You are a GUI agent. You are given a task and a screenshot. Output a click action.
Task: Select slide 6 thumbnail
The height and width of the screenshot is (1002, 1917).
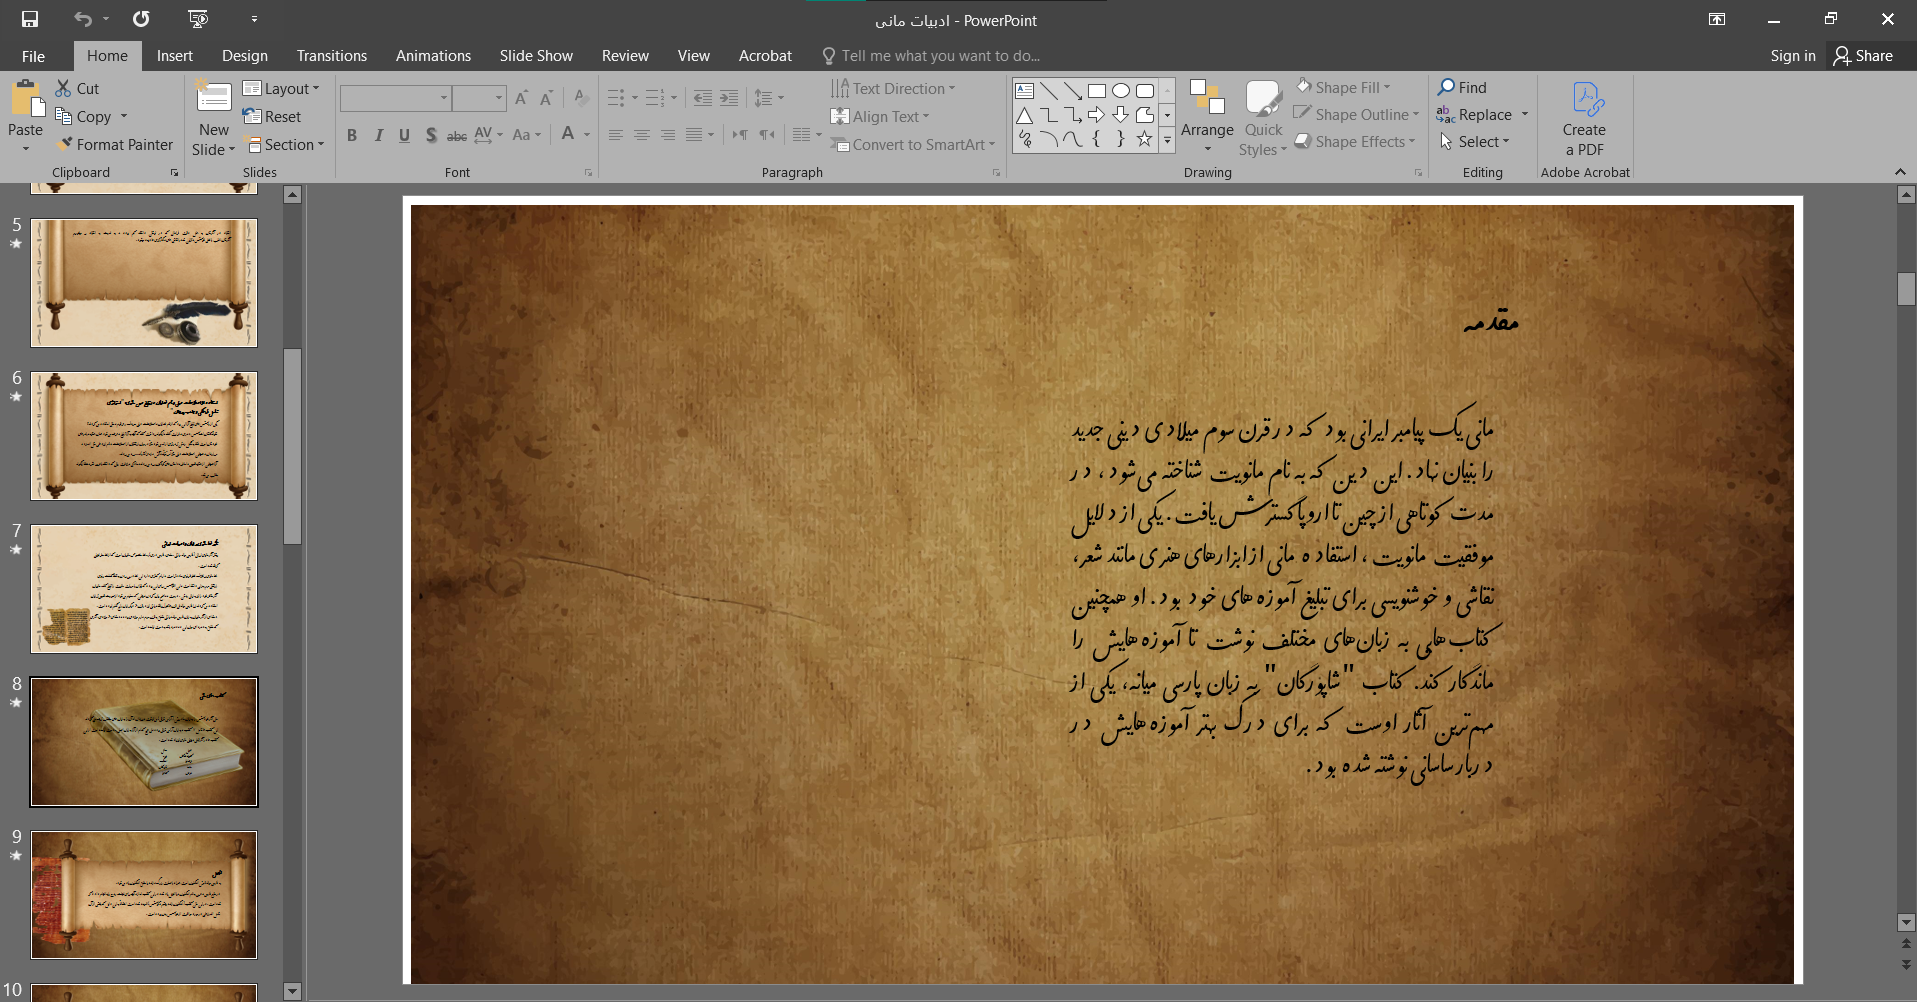144,436
